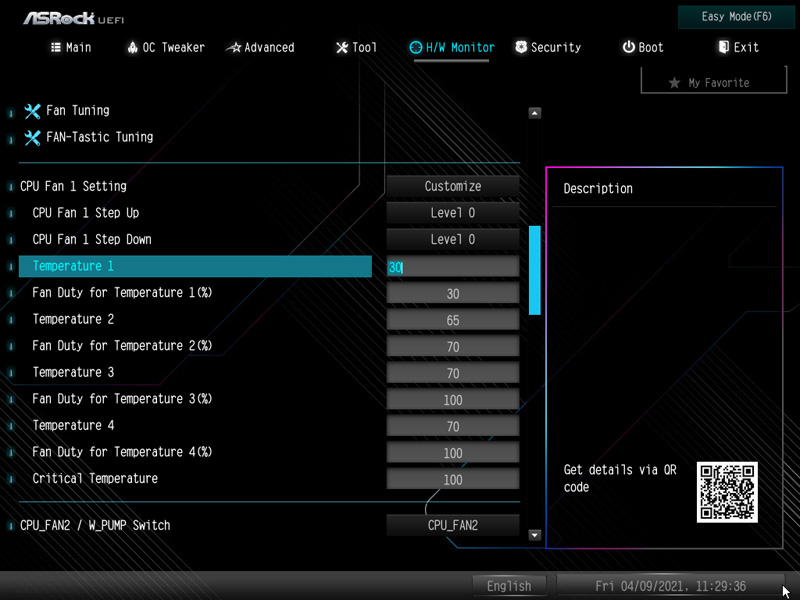Click the Main list icon

coord(56,47)
